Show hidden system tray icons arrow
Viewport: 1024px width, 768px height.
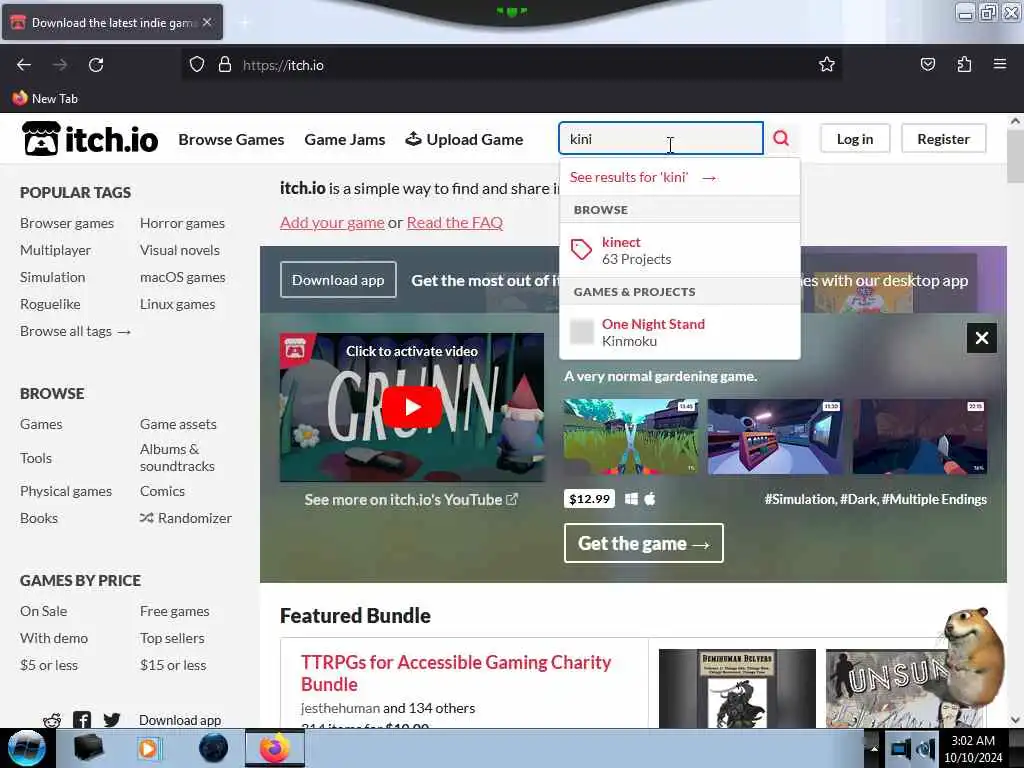coord(874,749)
